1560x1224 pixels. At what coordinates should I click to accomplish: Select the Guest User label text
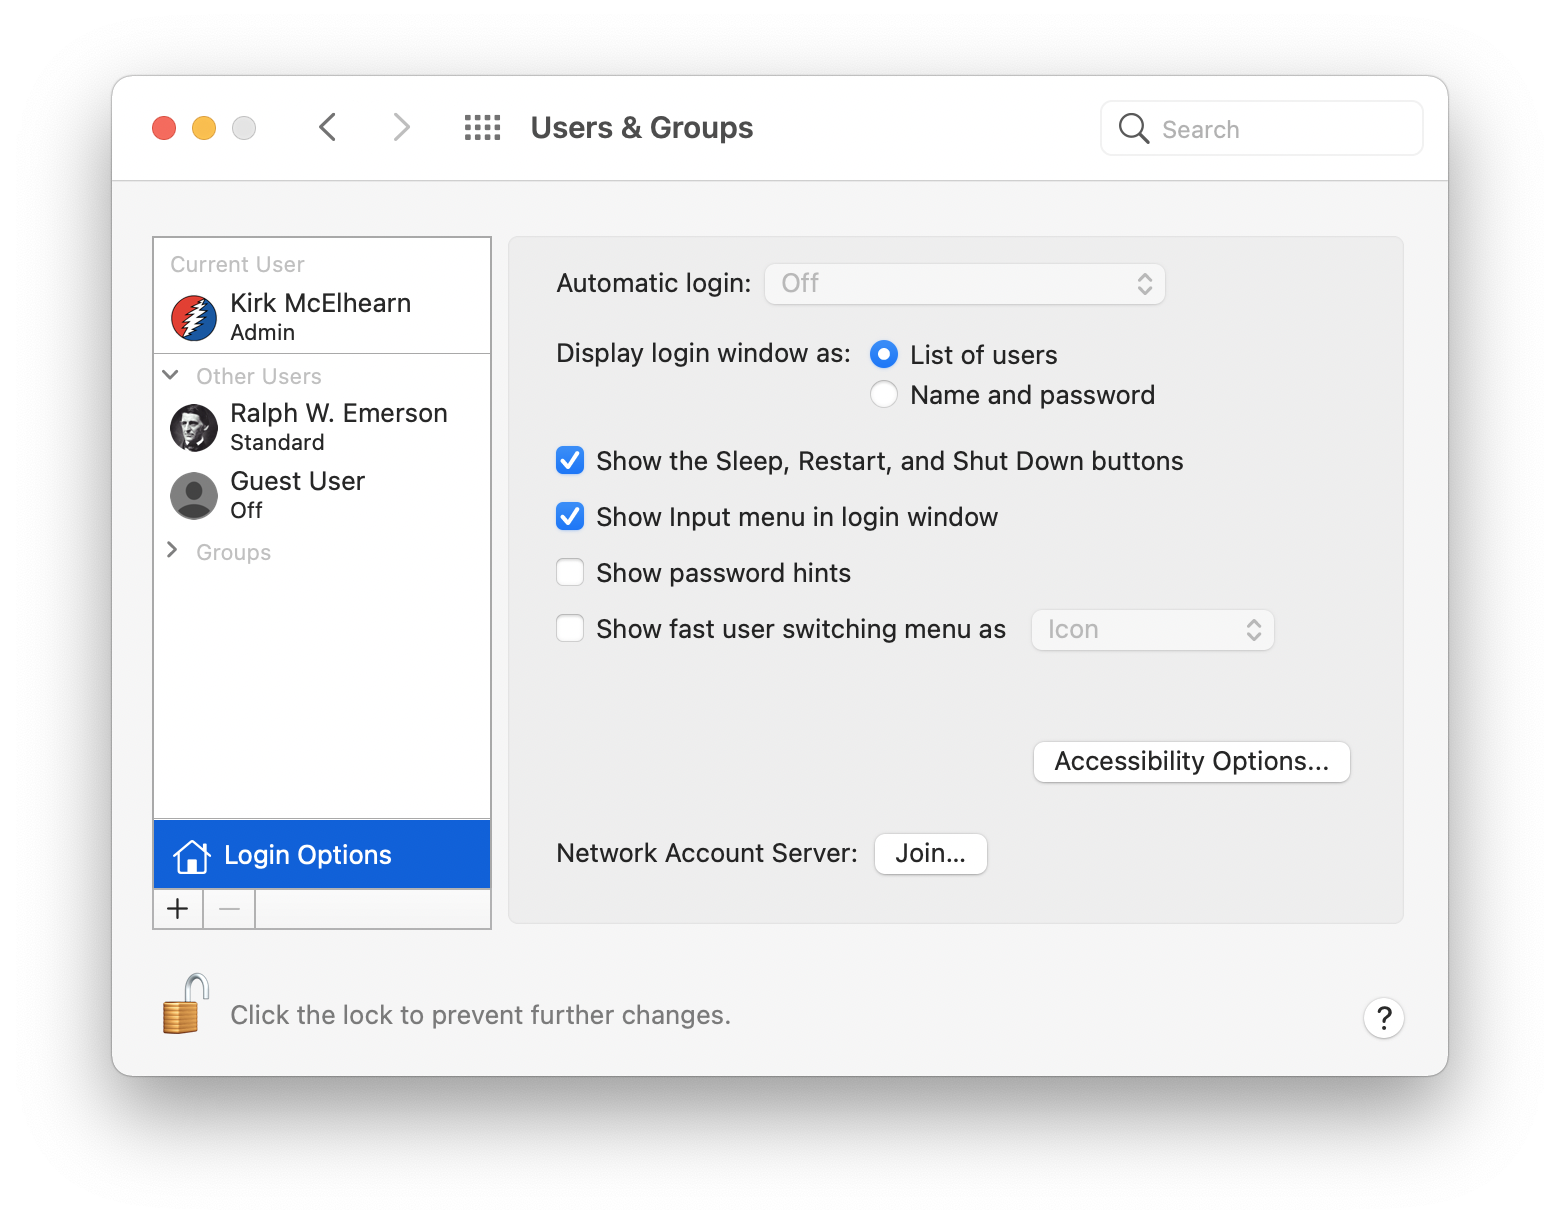[297, 481]
